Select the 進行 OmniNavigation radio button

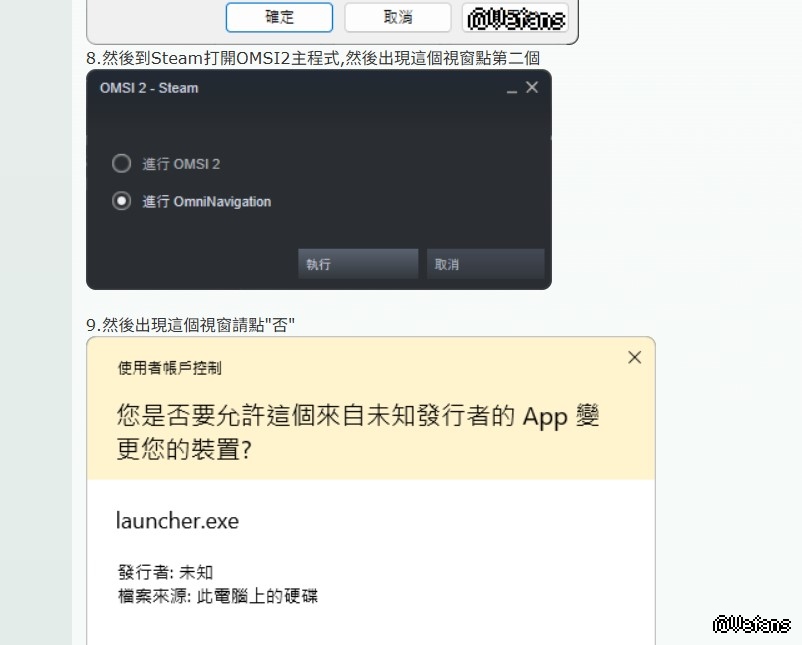tap(121, 201)
